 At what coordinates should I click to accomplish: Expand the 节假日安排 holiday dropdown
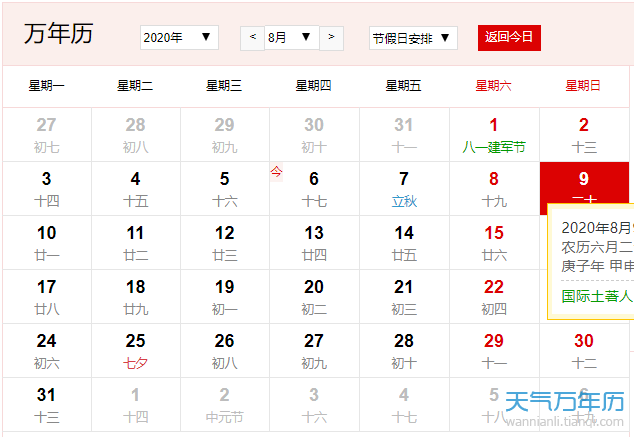[413, 38]
